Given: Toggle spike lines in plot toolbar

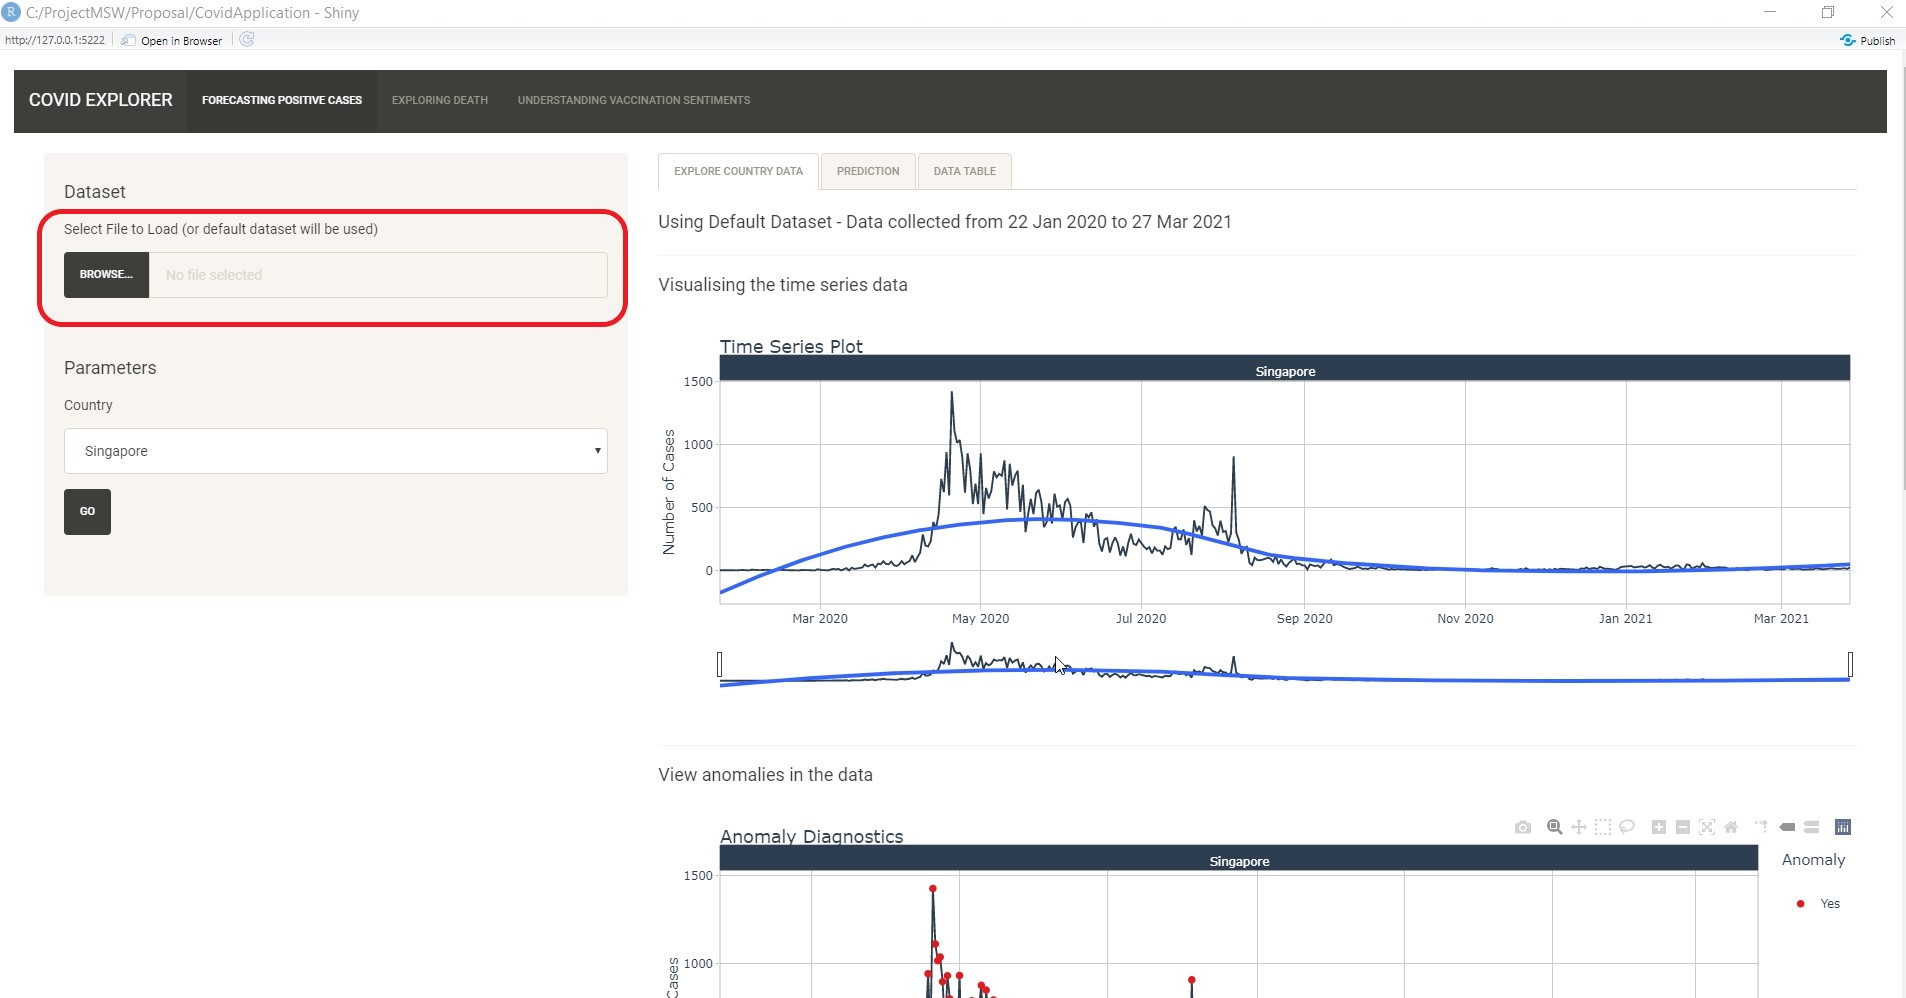Looking at the screenshot, I should 1761,827.
